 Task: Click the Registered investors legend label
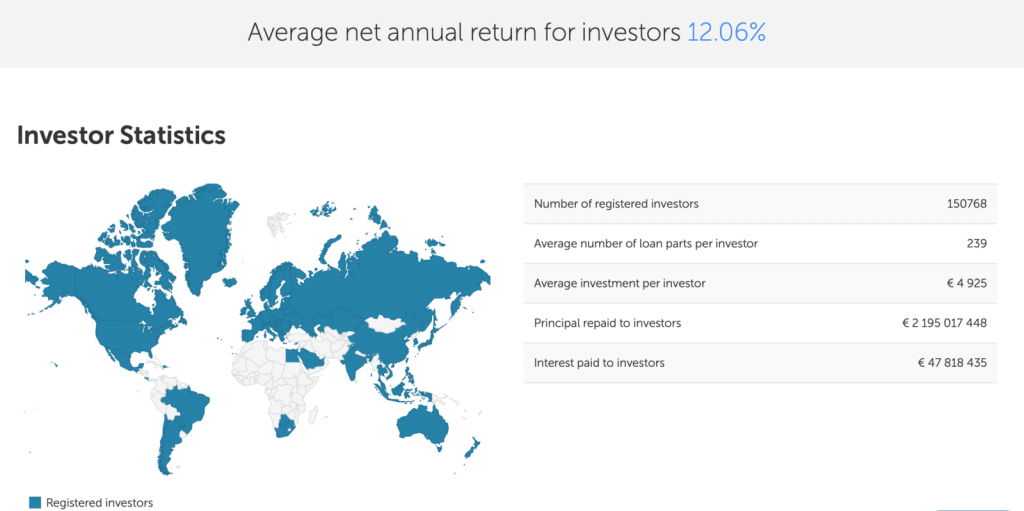pyautogui.click(x=99, y=503)
